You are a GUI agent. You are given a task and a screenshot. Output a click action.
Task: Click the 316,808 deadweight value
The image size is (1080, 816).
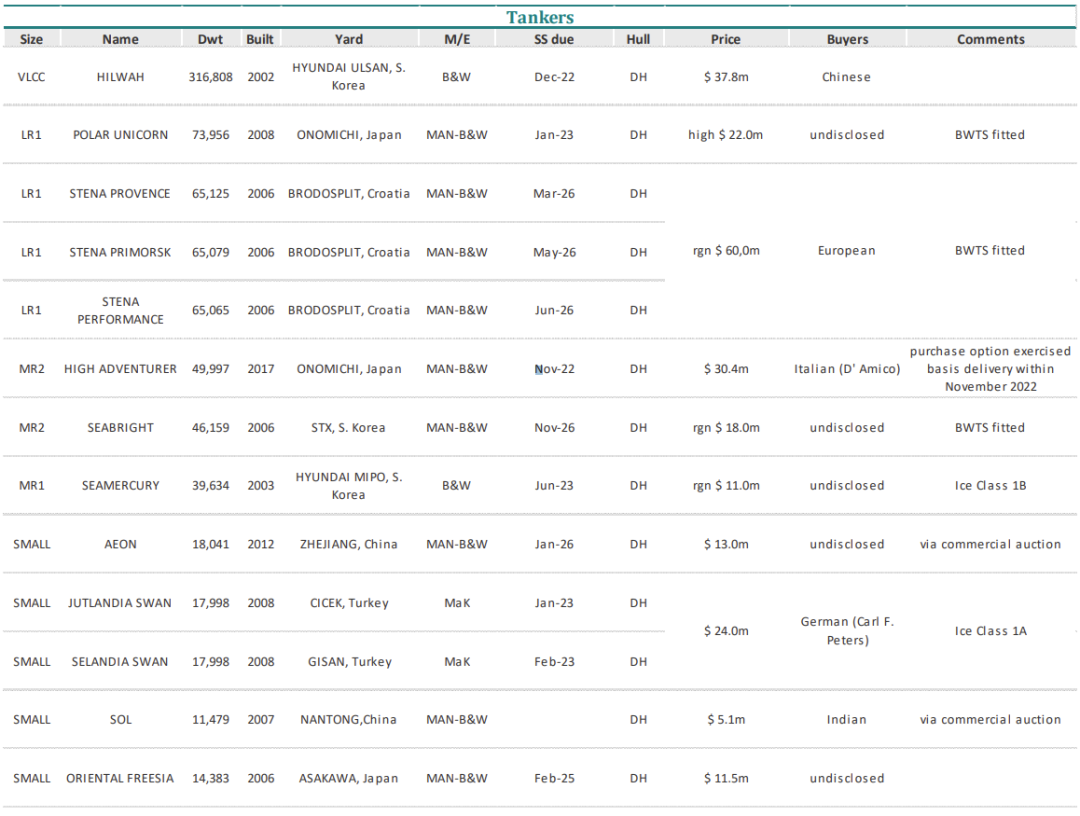coord(210,77)
